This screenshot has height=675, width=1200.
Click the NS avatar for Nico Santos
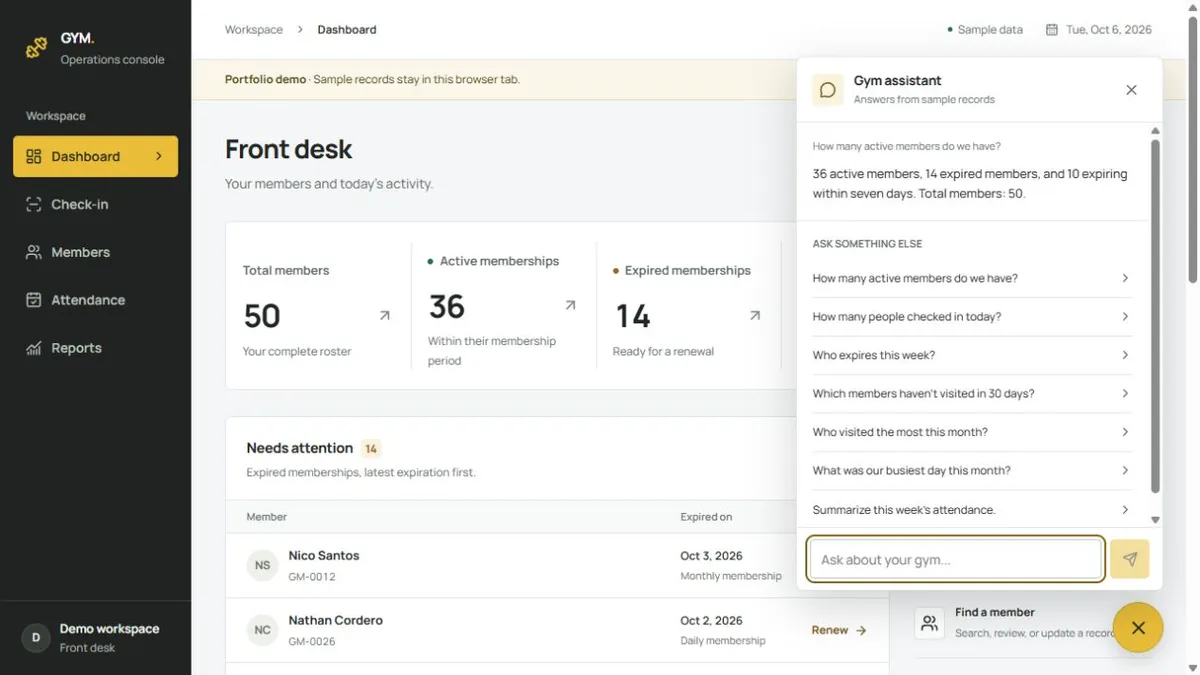(x=262, y=565)
